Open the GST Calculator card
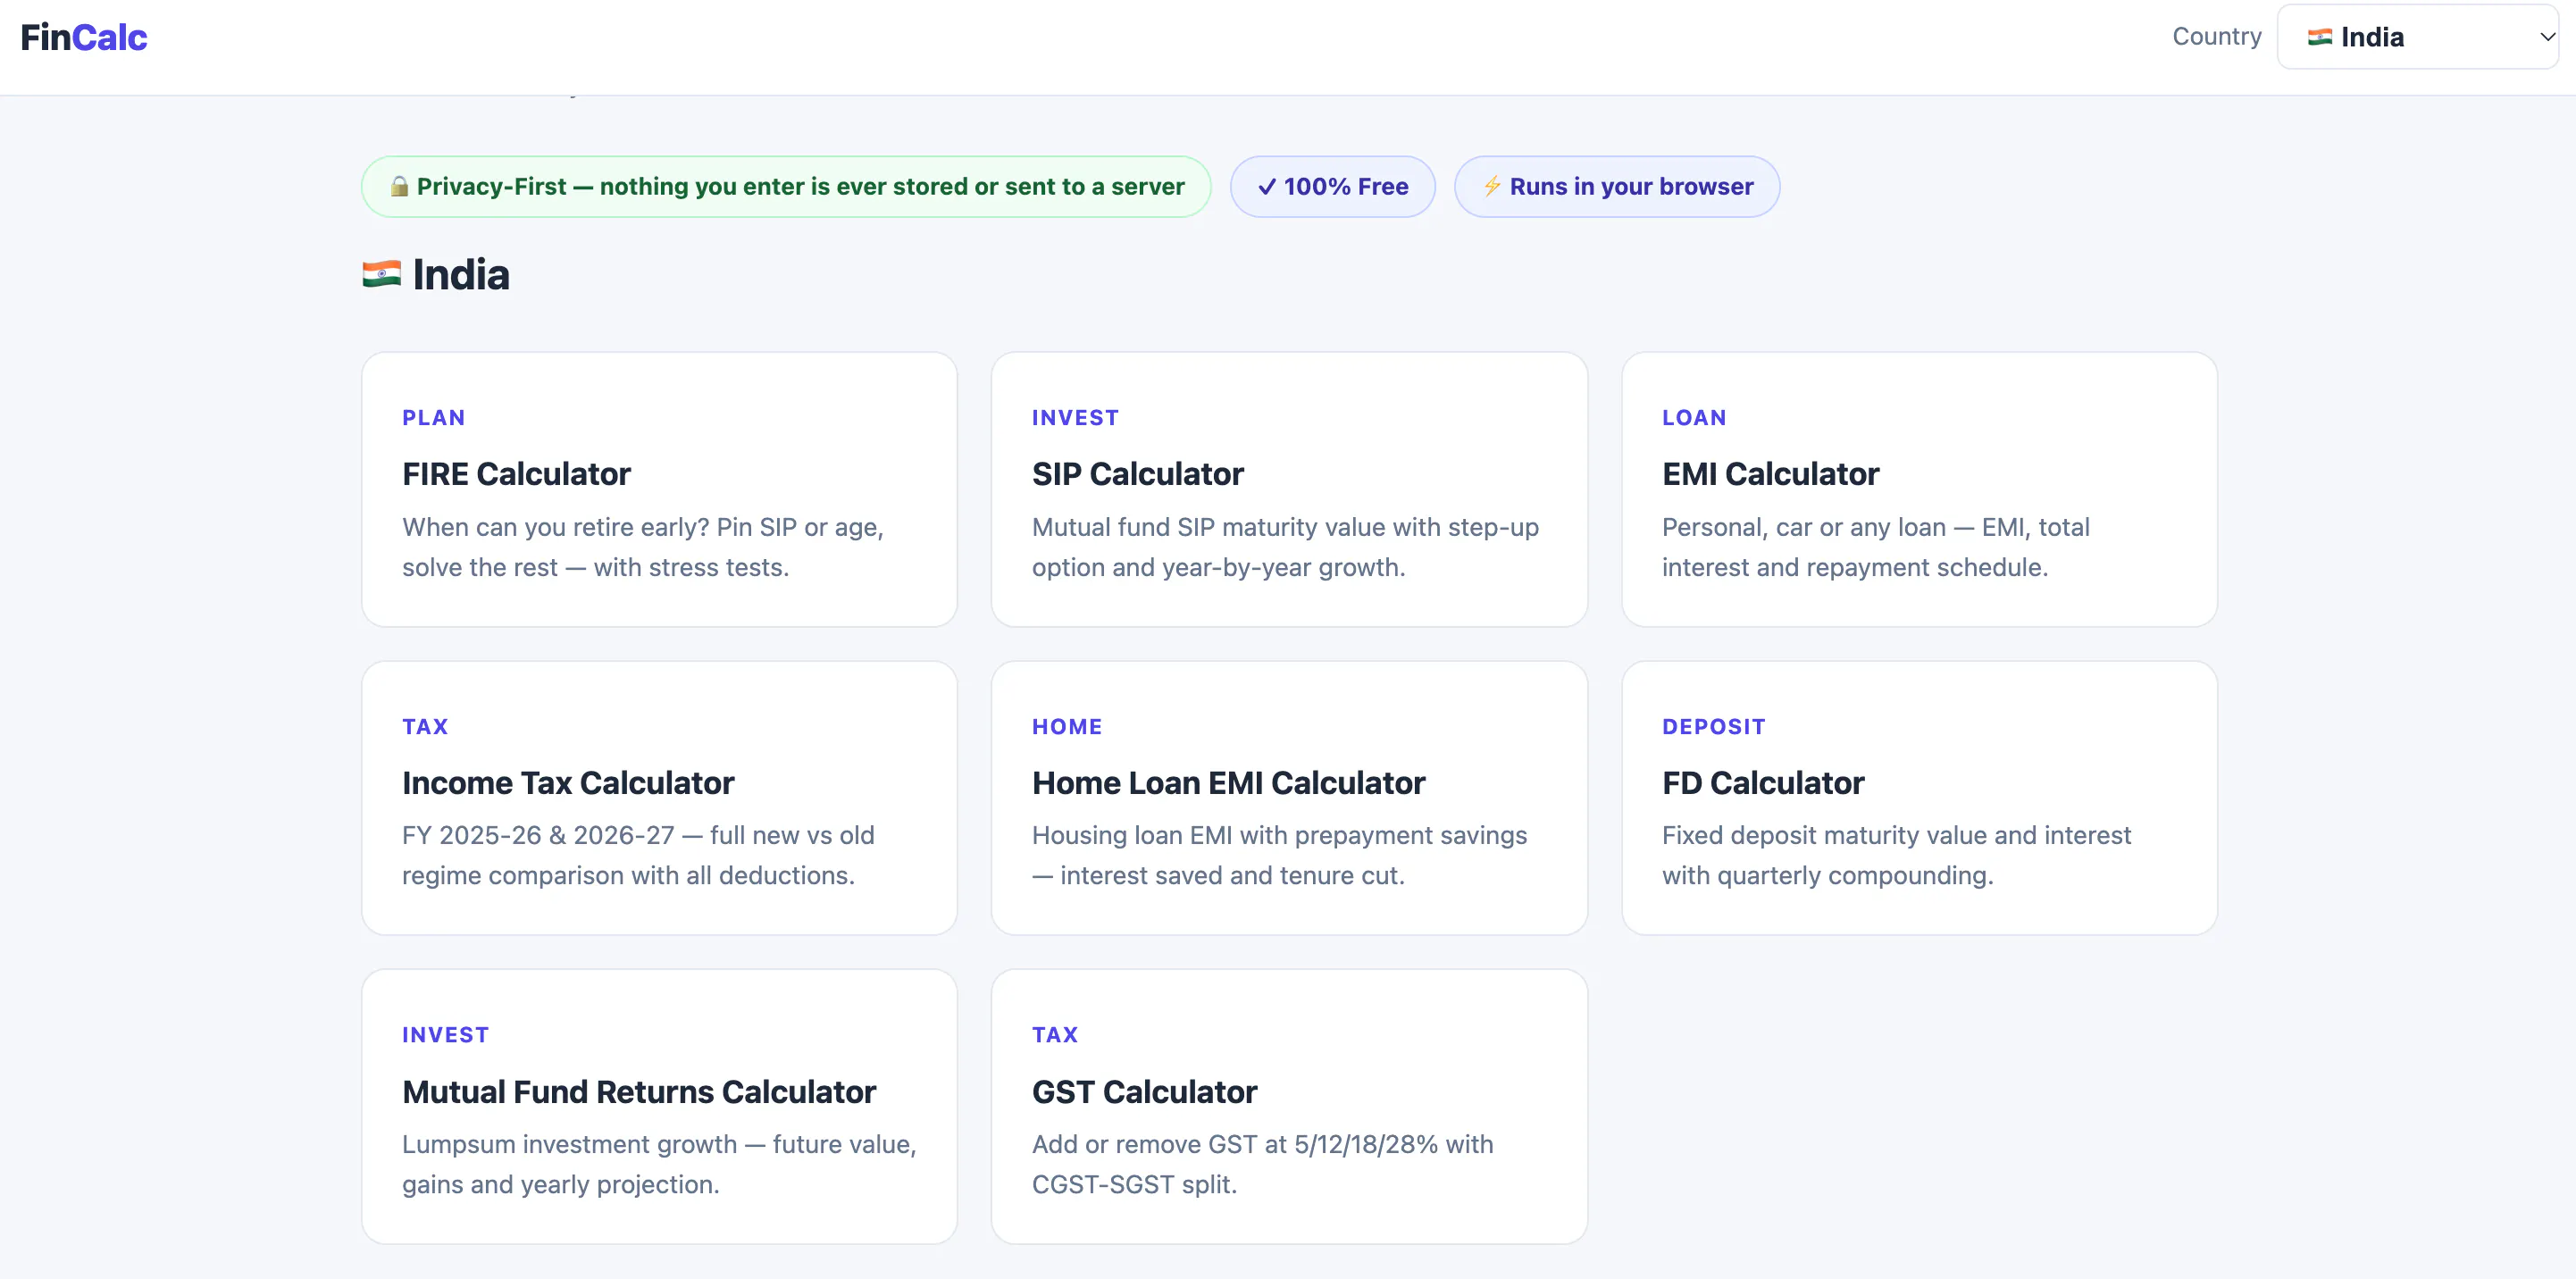 [1289, 1106]
